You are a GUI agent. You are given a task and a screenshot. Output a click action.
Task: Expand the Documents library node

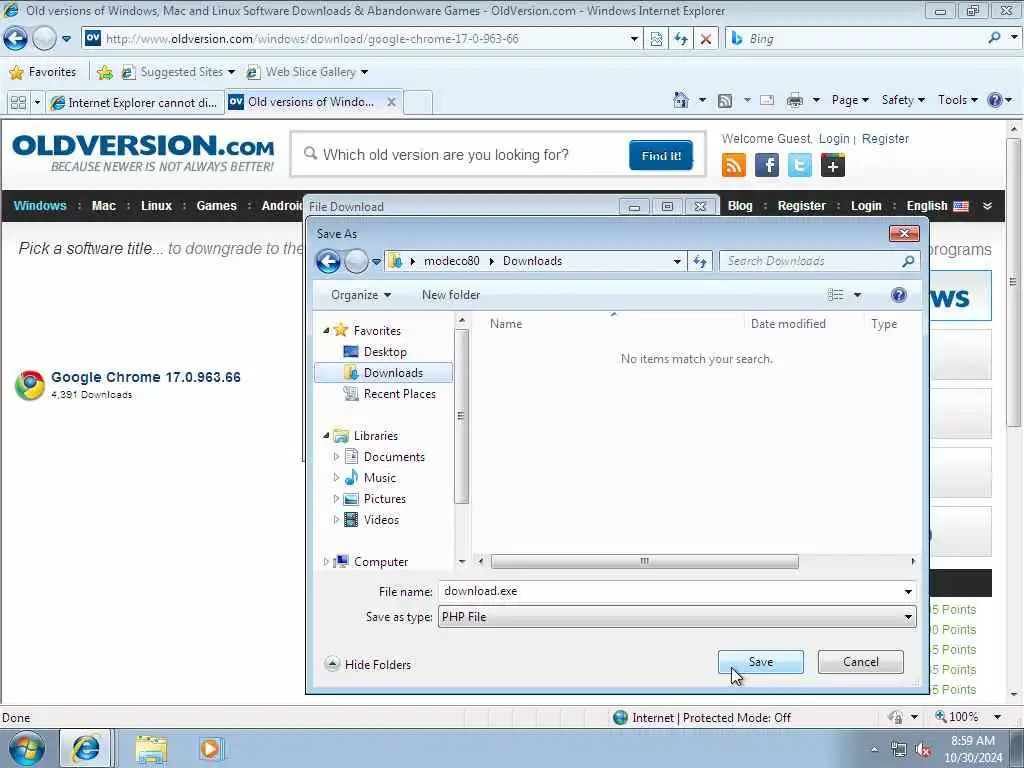pyautogui.click(x=336, y=456)
